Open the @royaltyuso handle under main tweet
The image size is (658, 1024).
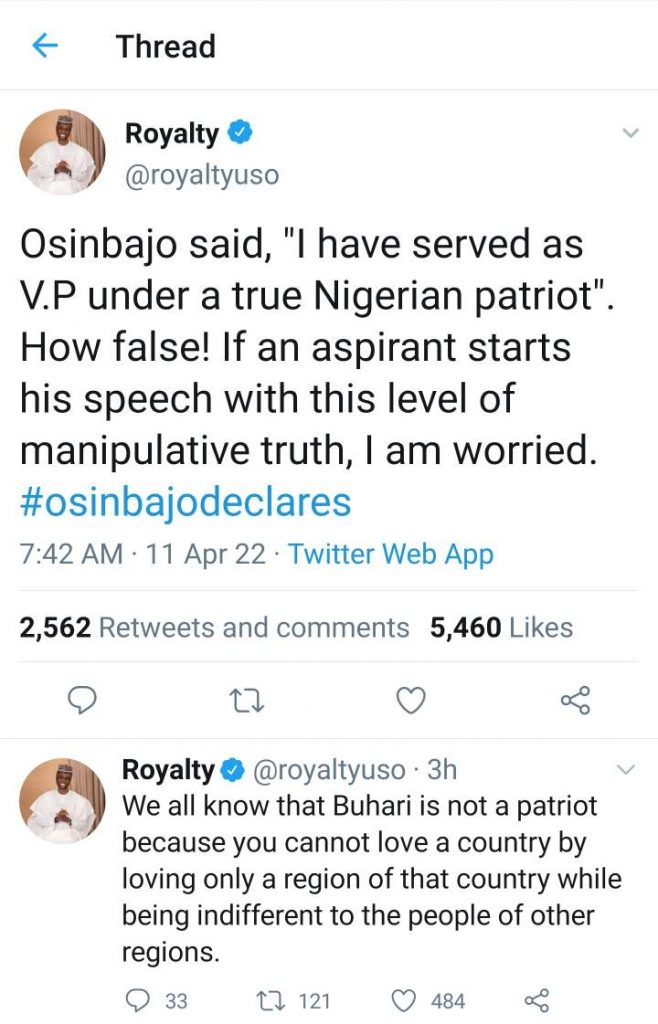[x=200, y=175]
